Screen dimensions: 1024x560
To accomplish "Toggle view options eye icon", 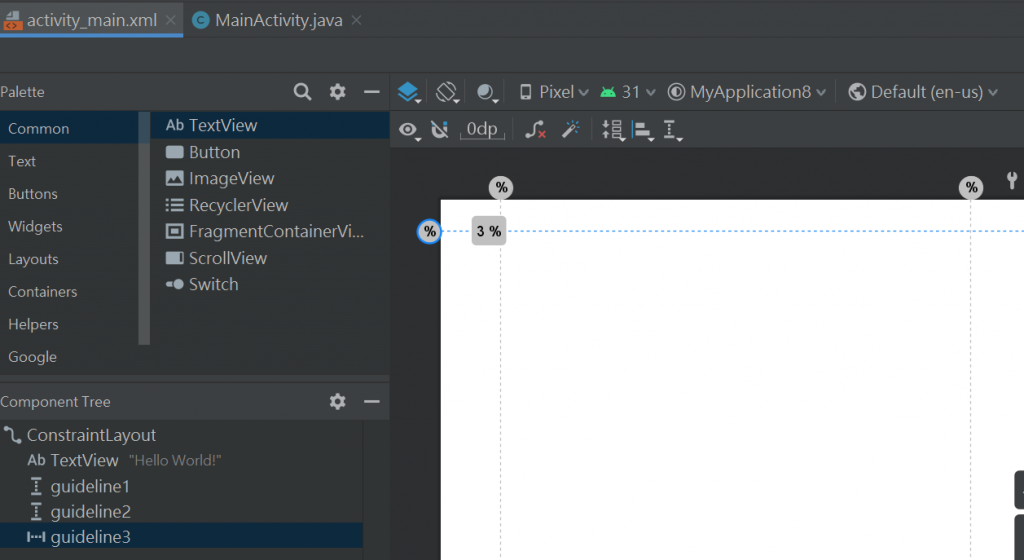I will point(409,131).
